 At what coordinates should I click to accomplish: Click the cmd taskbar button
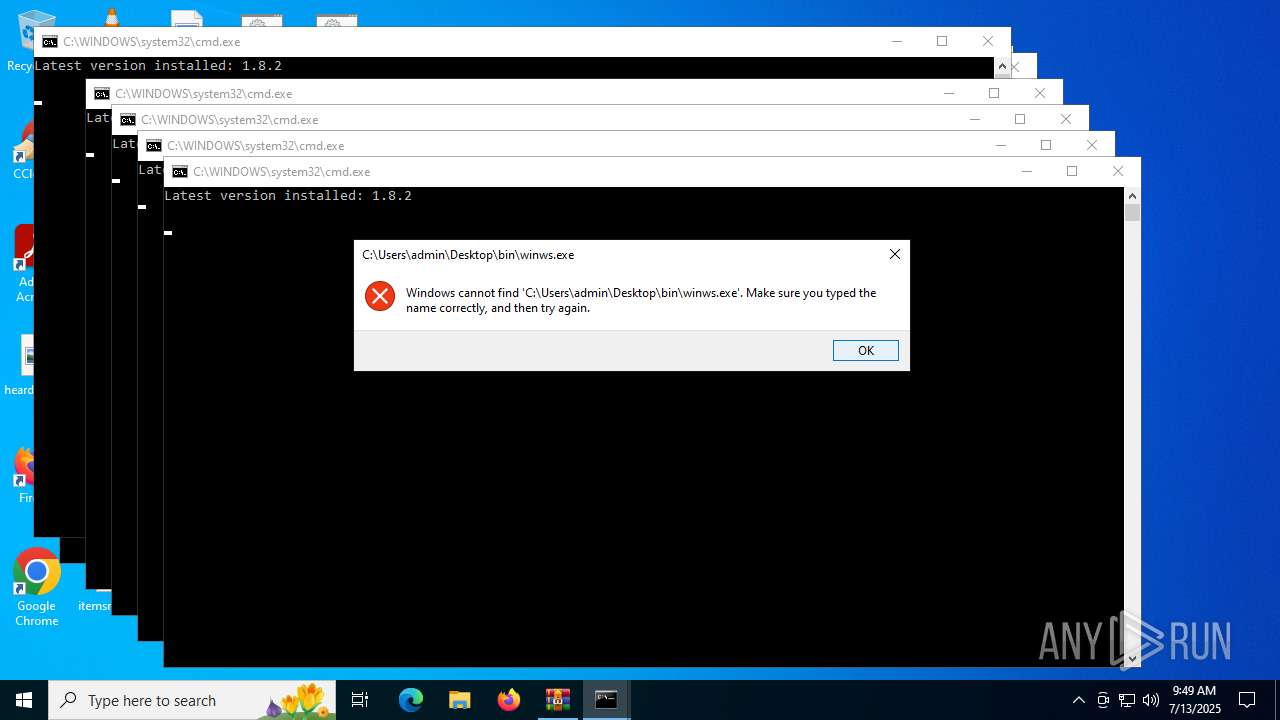(x=606, y=700)
